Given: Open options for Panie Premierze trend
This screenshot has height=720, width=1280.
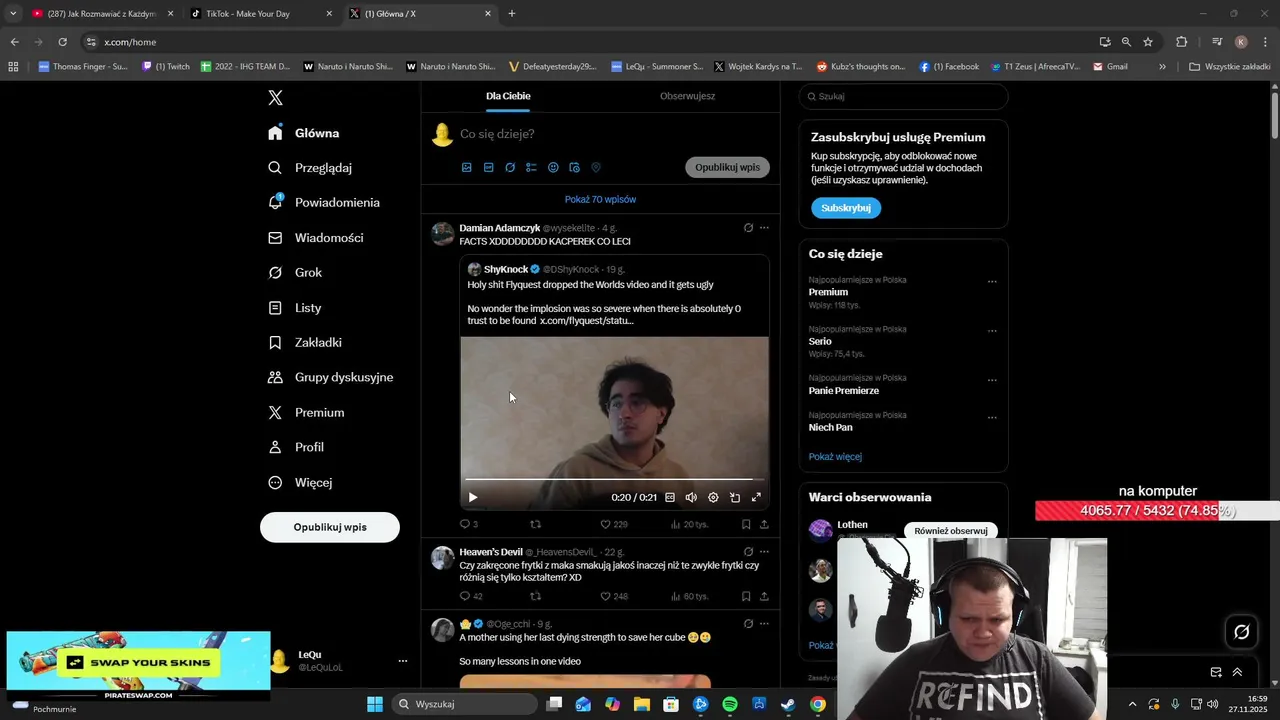Looking at the screenshot, I should 992,380.
